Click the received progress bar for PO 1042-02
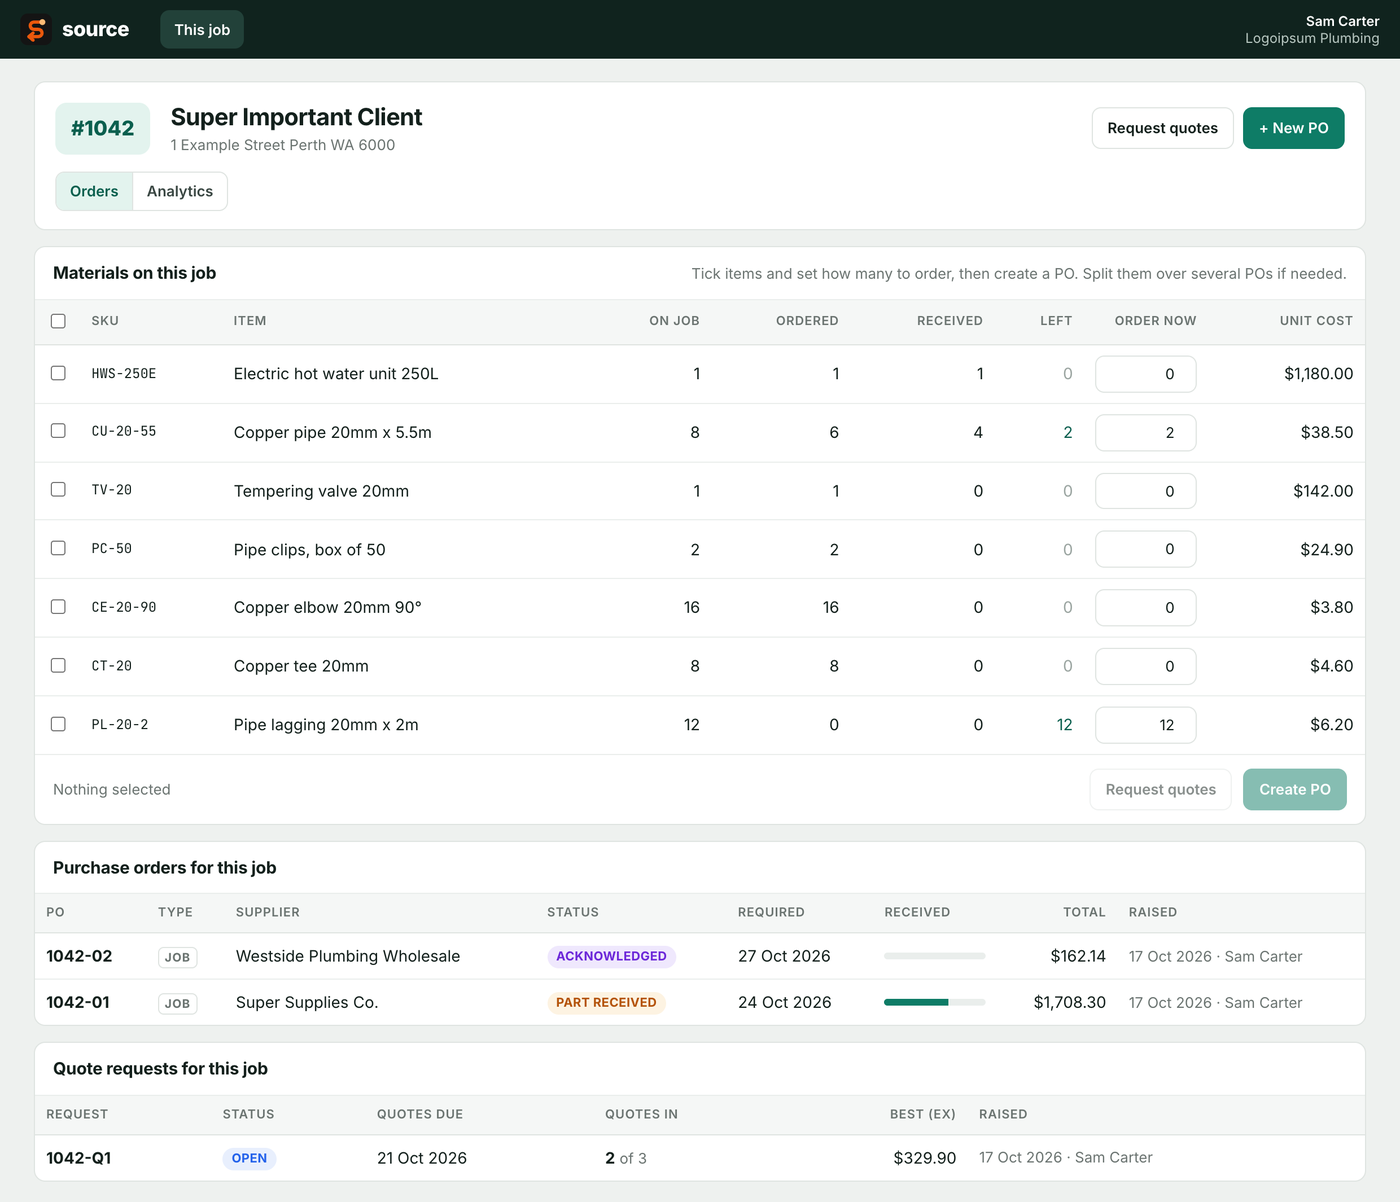1400x1202 pixels. [x=934, y=956]
